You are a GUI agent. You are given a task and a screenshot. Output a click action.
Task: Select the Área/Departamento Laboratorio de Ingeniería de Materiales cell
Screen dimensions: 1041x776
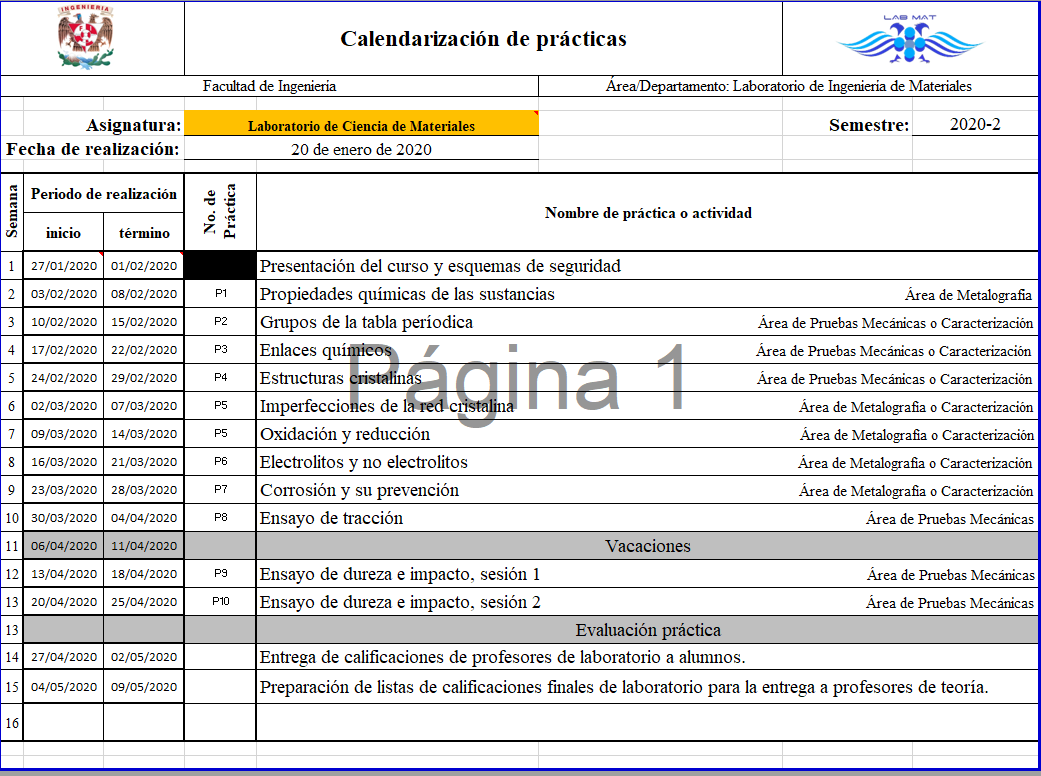coord(788,86)
